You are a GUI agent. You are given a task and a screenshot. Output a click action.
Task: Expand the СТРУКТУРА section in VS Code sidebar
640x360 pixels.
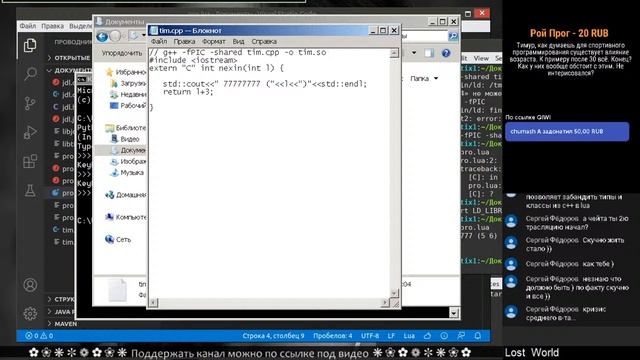pos(61,299)
